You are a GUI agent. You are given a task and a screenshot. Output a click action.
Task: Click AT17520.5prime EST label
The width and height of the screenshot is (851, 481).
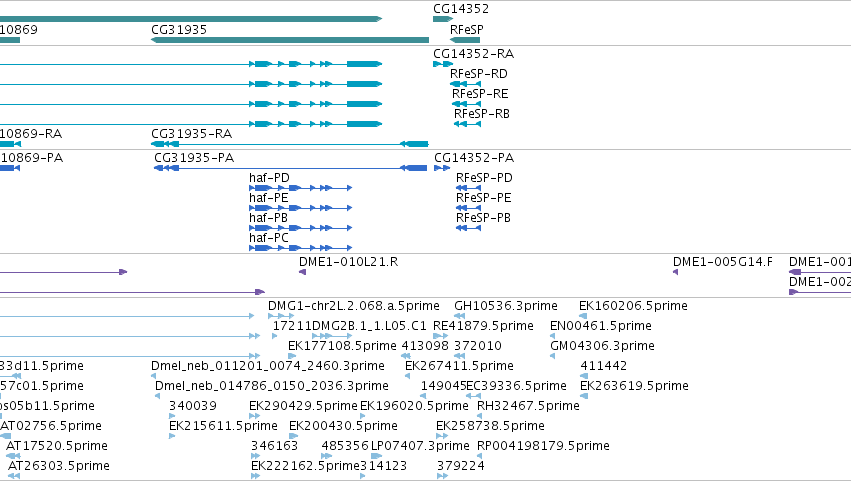[57, 447]
